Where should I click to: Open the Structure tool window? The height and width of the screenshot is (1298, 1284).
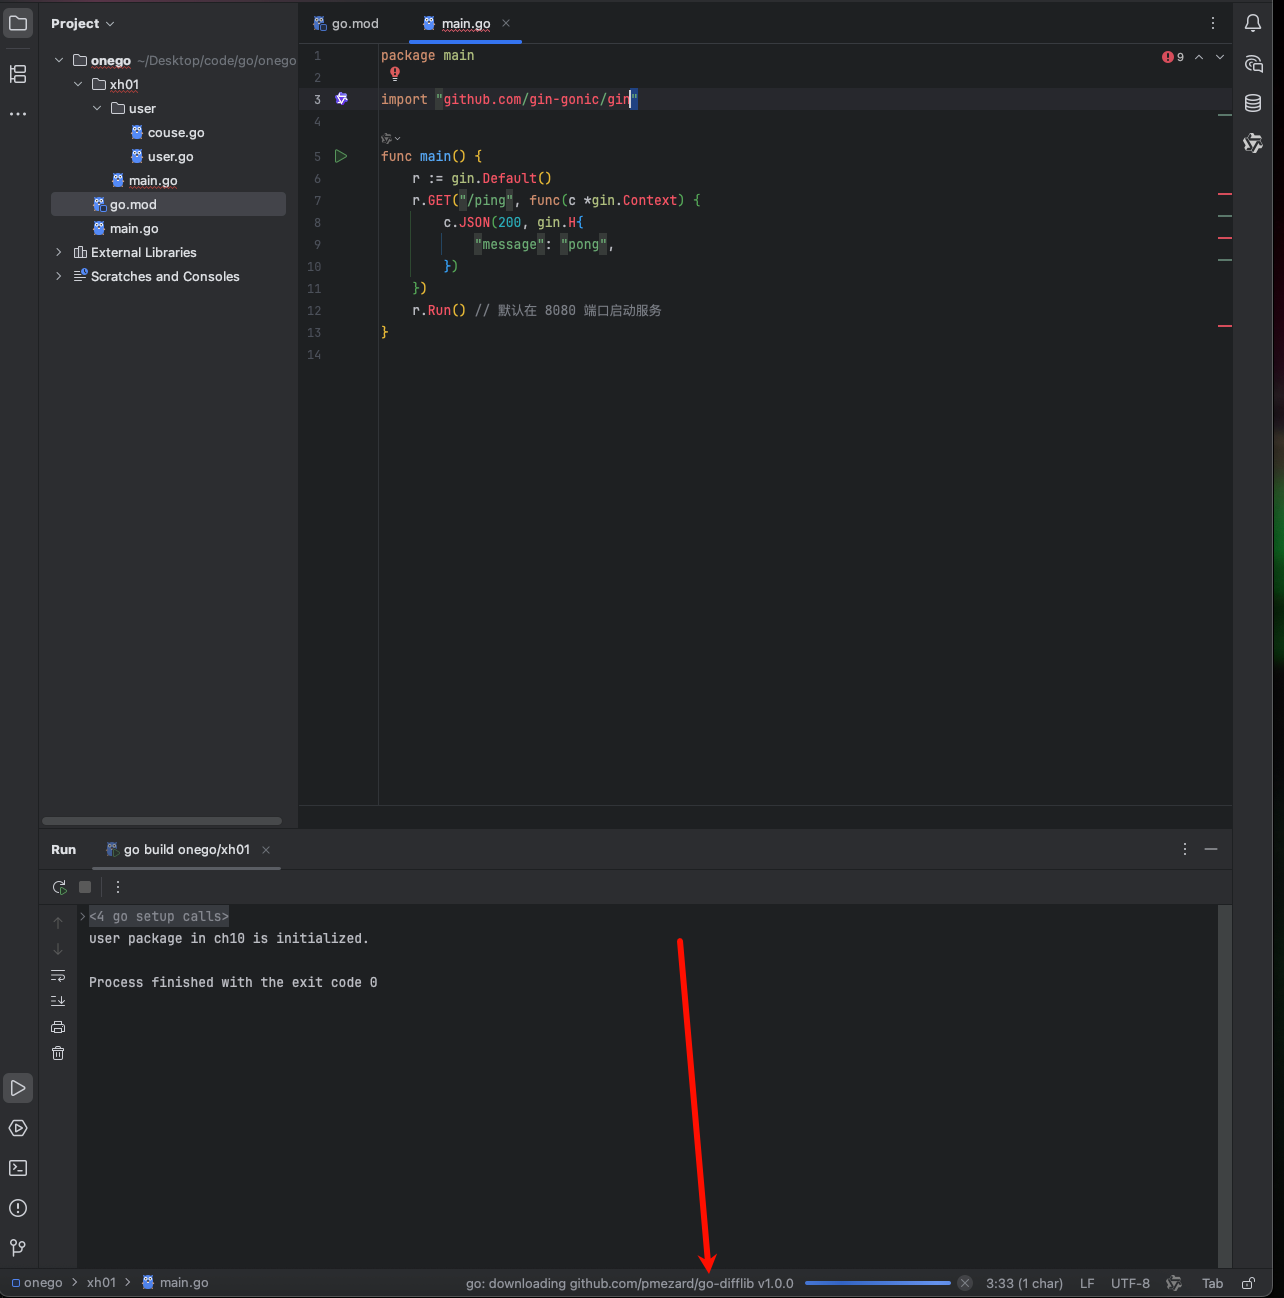[18, 74]
